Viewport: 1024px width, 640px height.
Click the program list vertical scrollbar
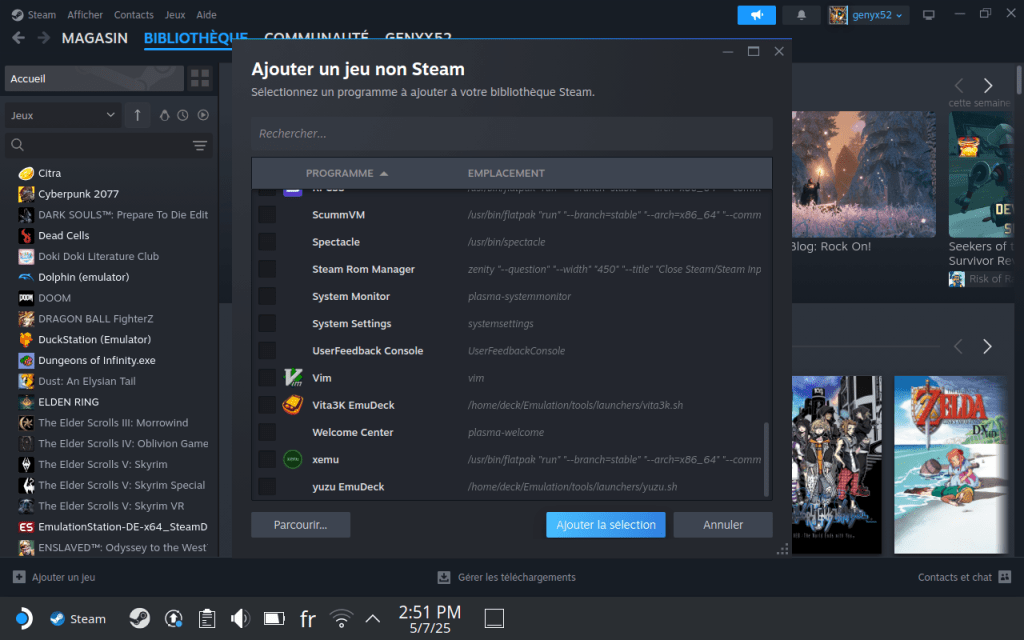tap(767, 458)
